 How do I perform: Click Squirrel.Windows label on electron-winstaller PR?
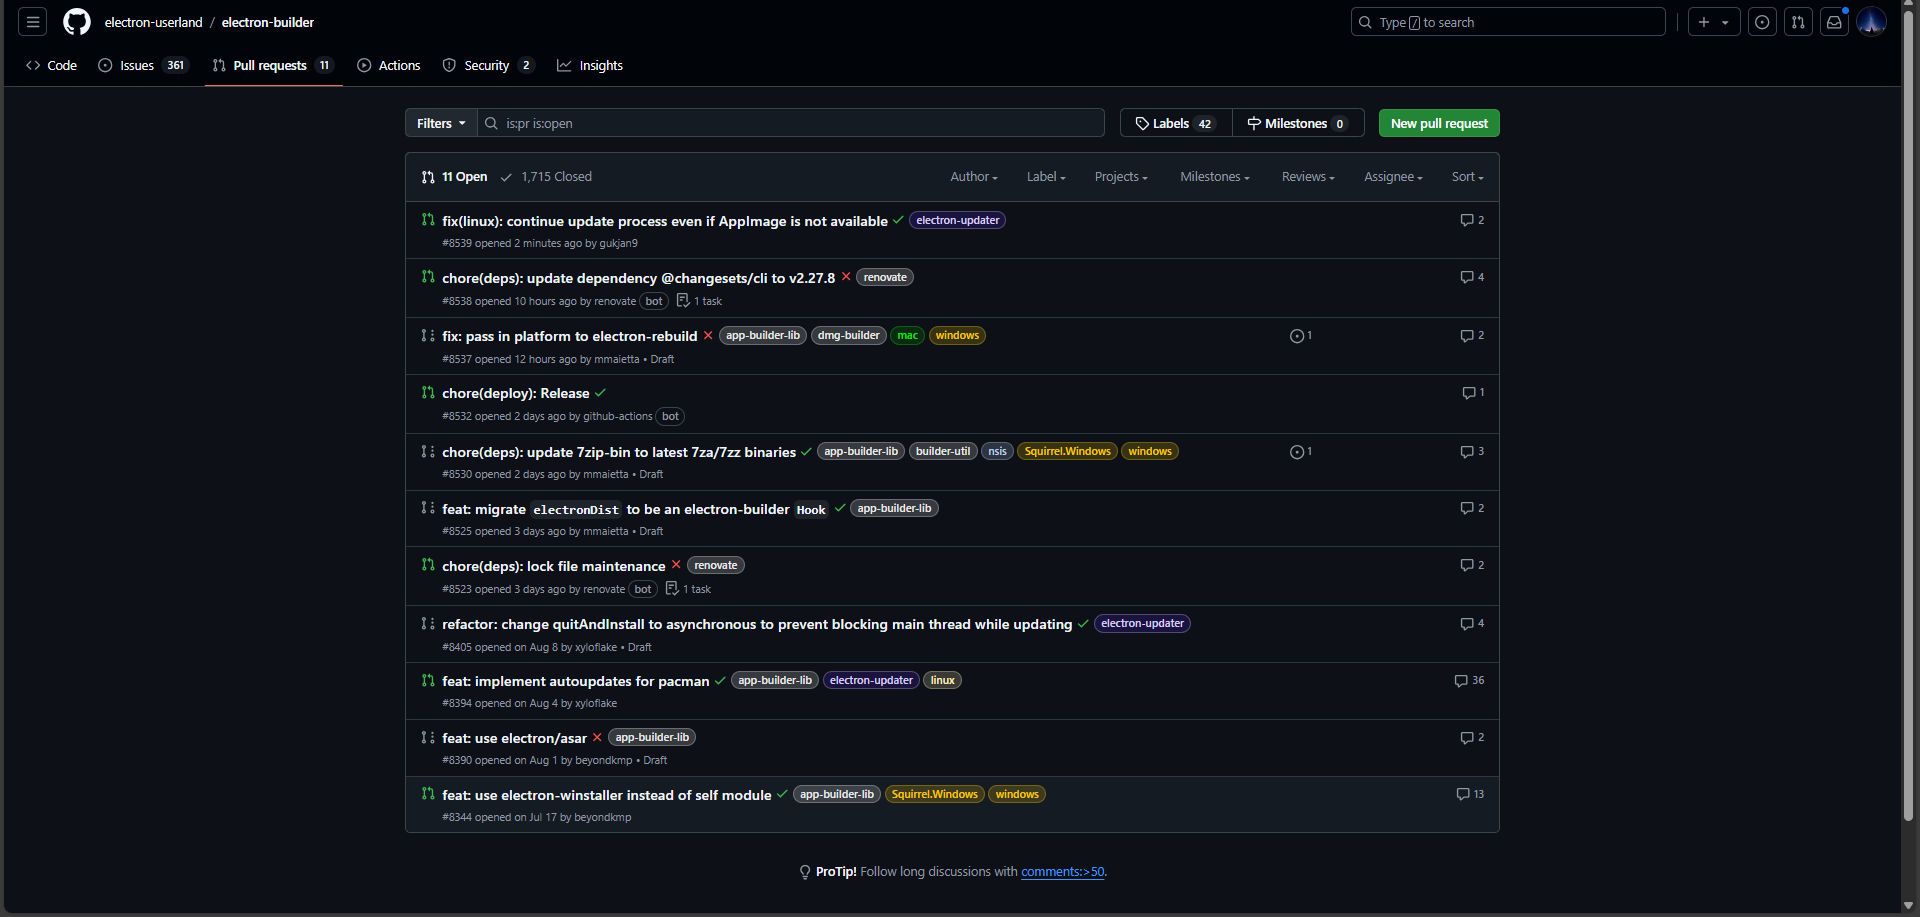934,795
